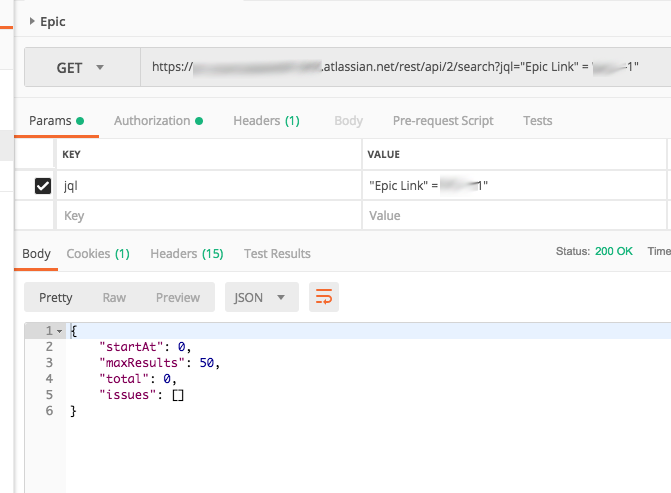
Task: Collapse the JSON fold arrow on line 1
Action: coord(59,331)
